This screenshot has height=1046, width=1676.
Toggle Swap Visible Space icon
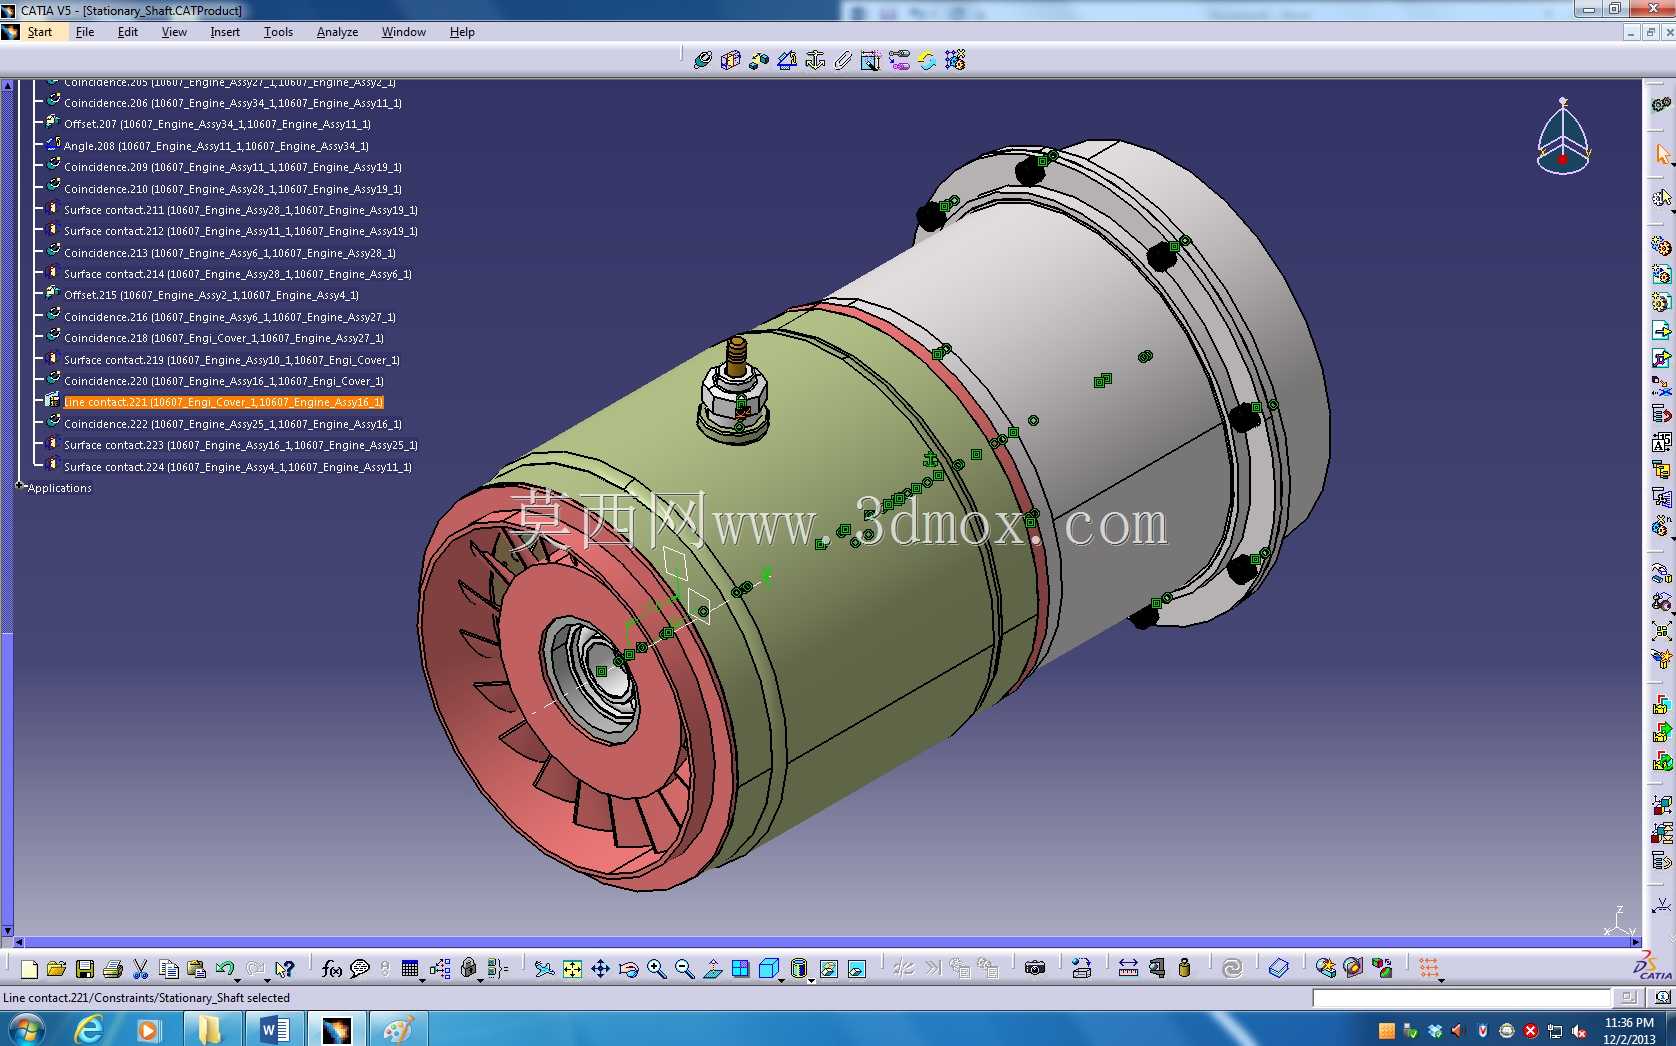tap(857, 968)
